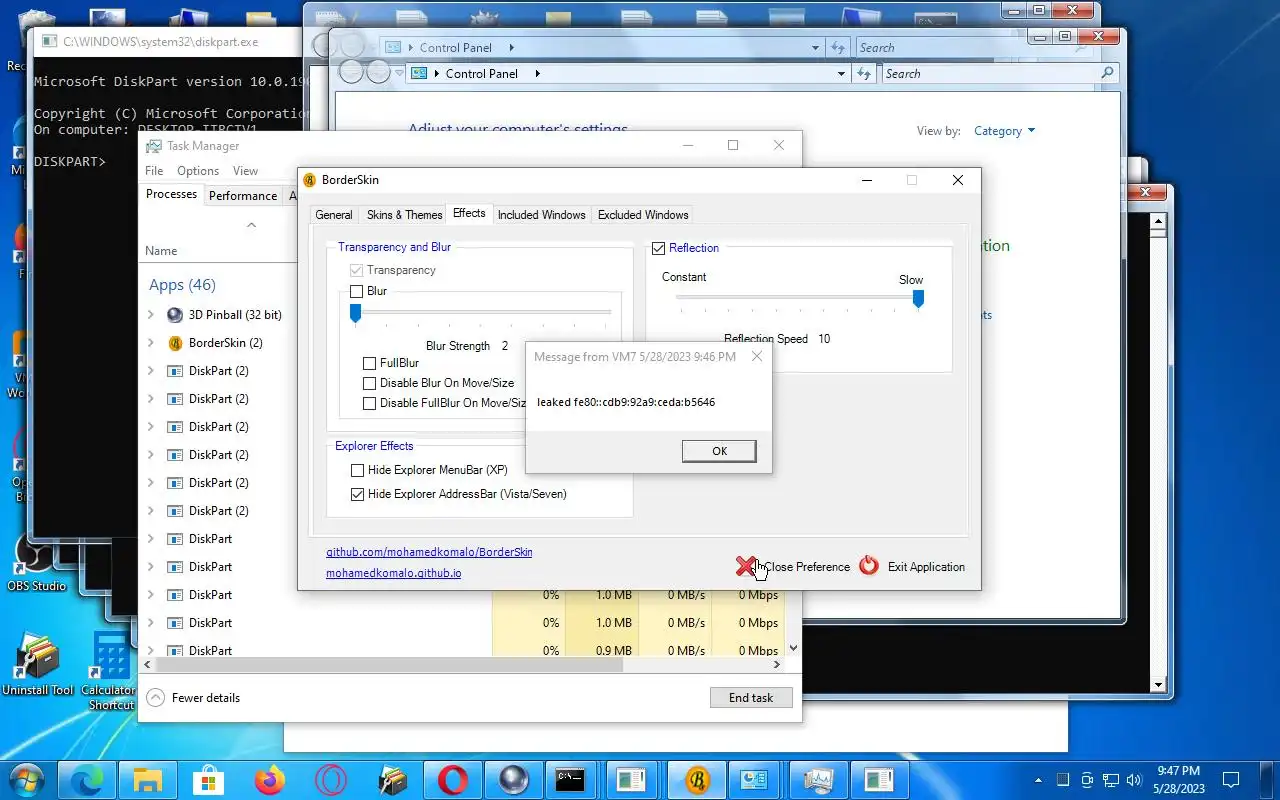Viewport: 1280px width, 800px height.
Task: Open the View by Category dropdown
Action: [1005, 131]
